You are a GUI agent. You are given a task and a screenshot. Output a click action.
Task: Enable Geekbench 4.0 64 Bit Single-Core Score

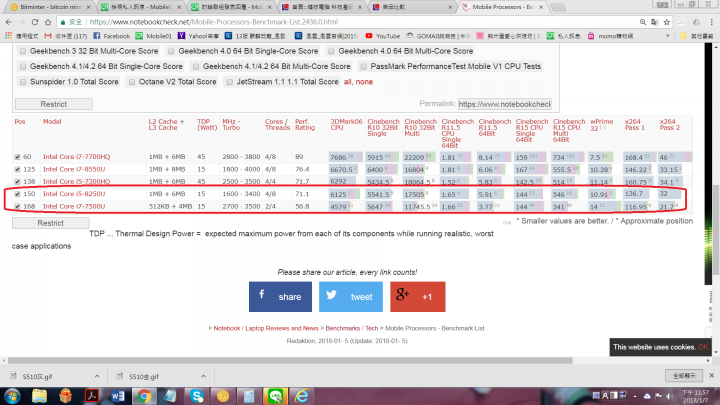tap(171, 51)
